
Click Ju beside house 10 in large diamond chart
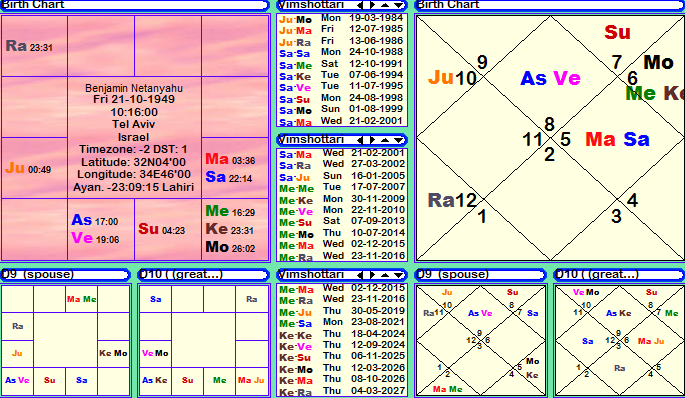[x=441, y=77]
